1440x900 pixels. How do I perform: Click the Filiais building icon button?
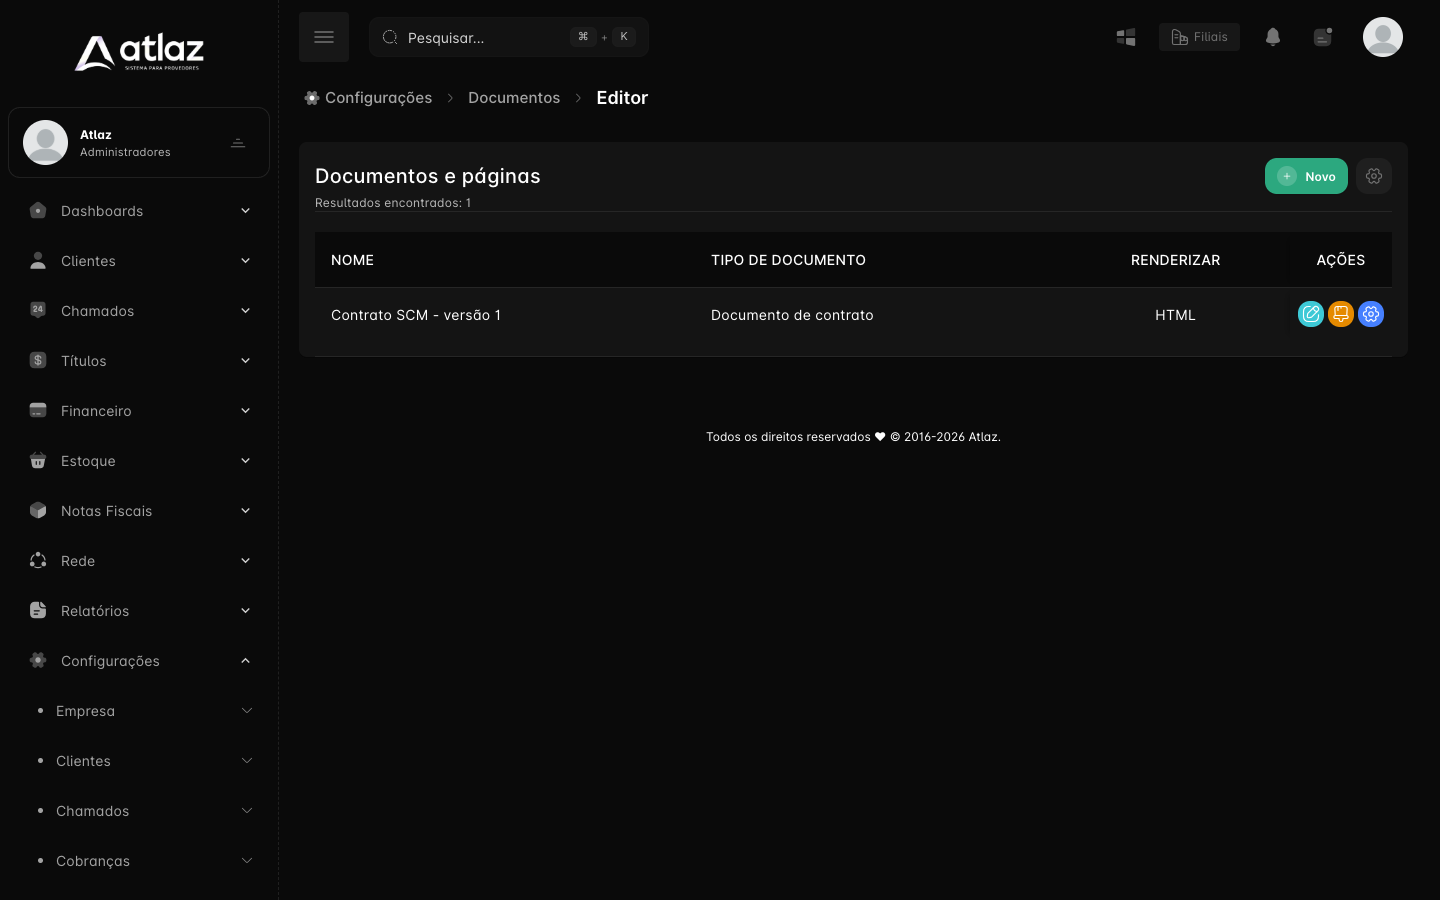[1199, 37]
